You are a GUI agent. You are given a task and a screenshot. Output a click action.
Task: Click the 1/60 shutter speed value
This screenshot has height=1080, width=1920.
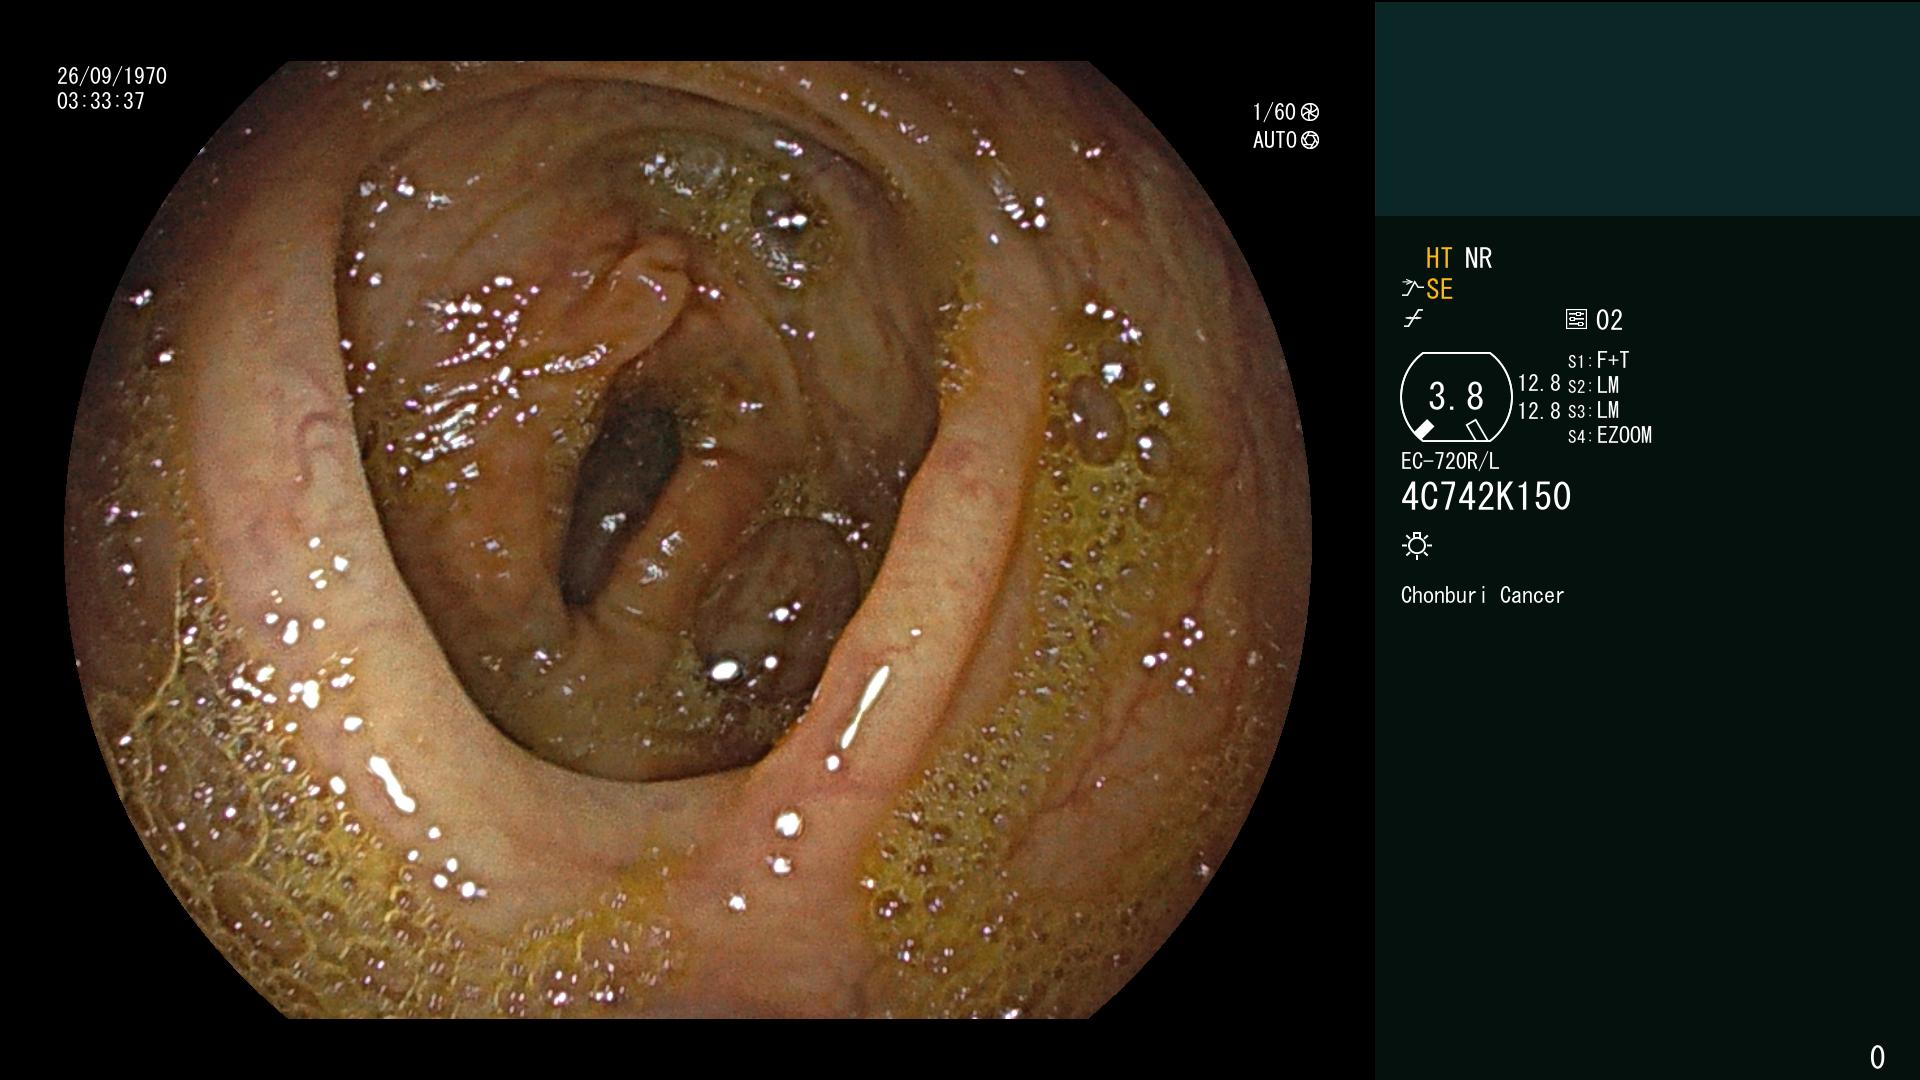click(1274, 112)
